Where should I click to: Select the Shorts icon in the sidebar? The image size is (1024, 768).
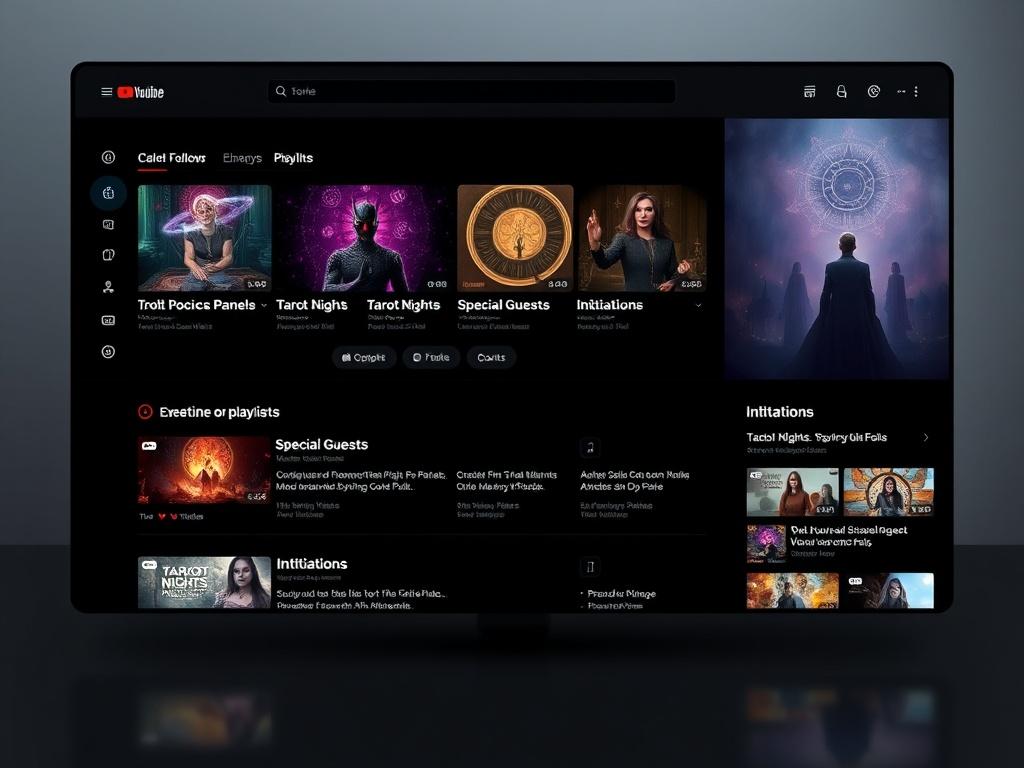click(108, 192)
